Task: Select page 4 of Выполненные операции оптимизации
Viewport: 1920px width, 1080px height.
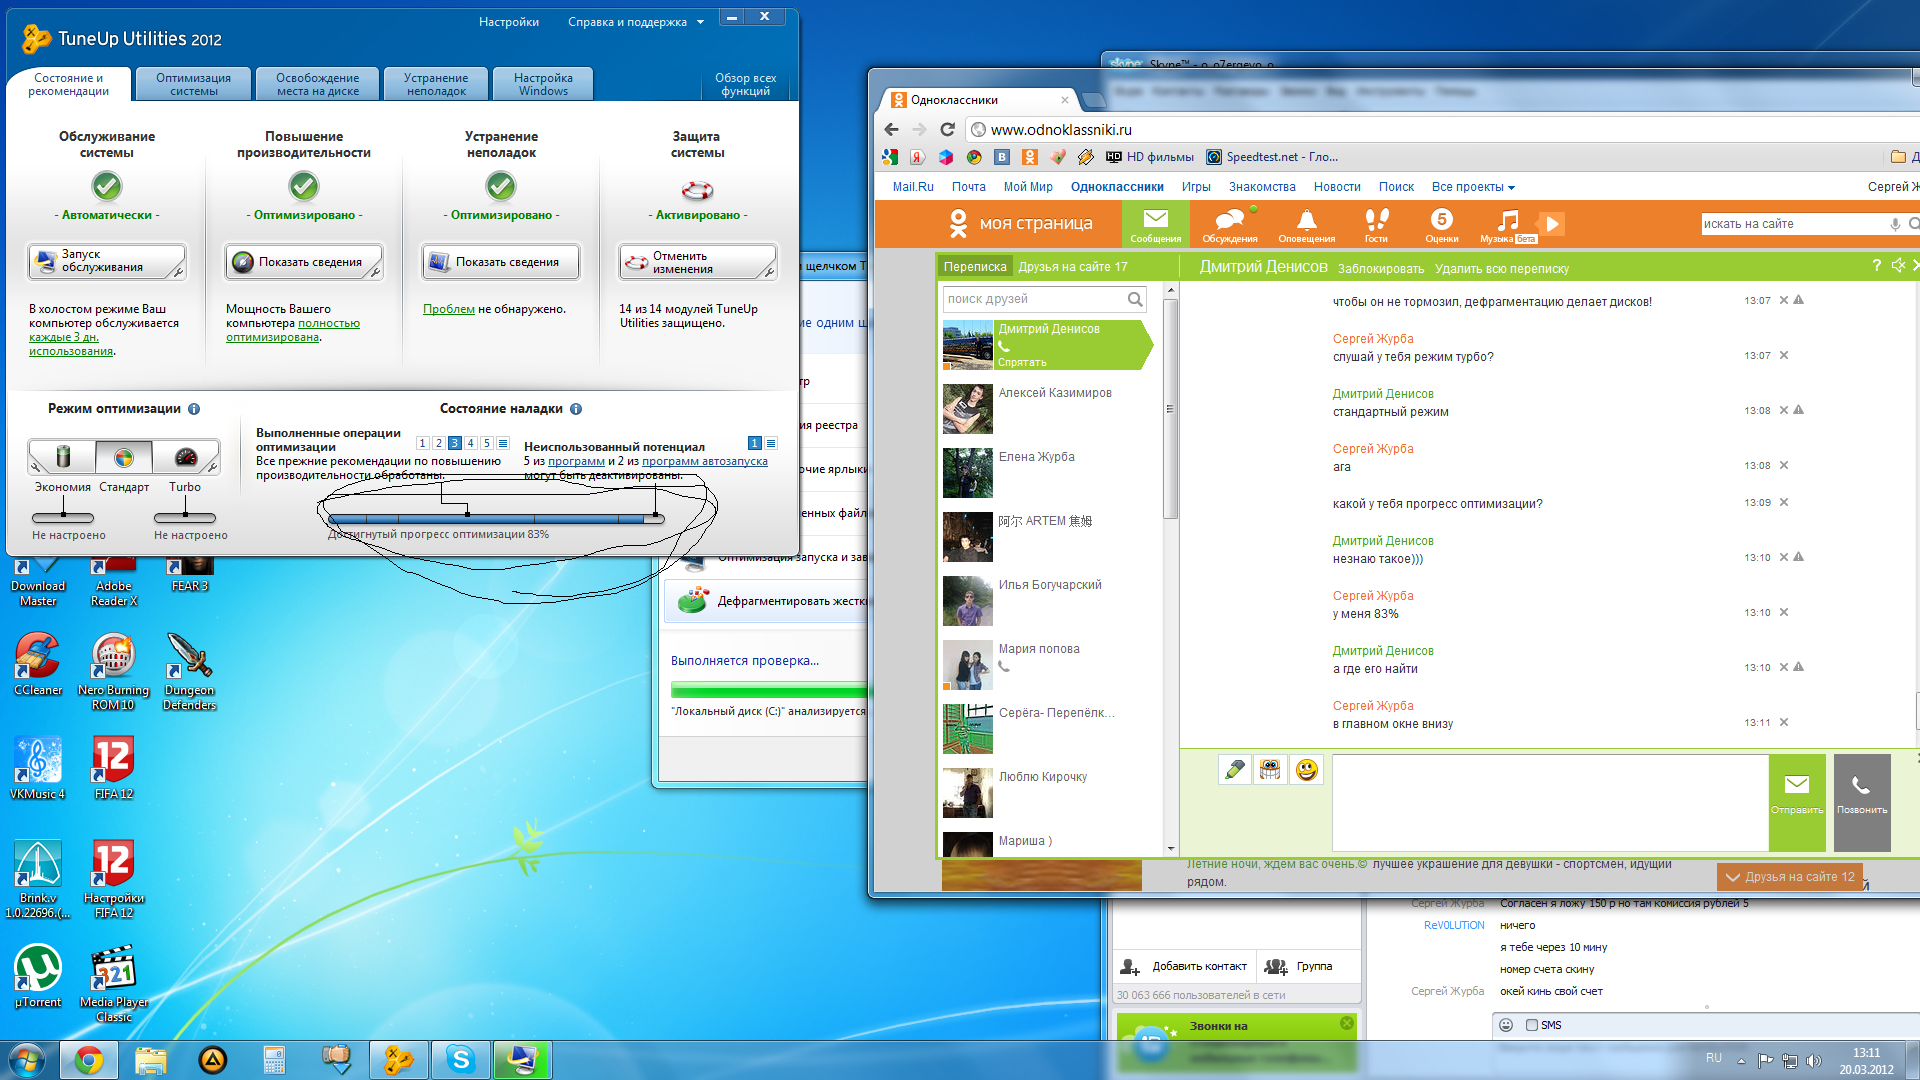Action: click(x=470, y=443)
